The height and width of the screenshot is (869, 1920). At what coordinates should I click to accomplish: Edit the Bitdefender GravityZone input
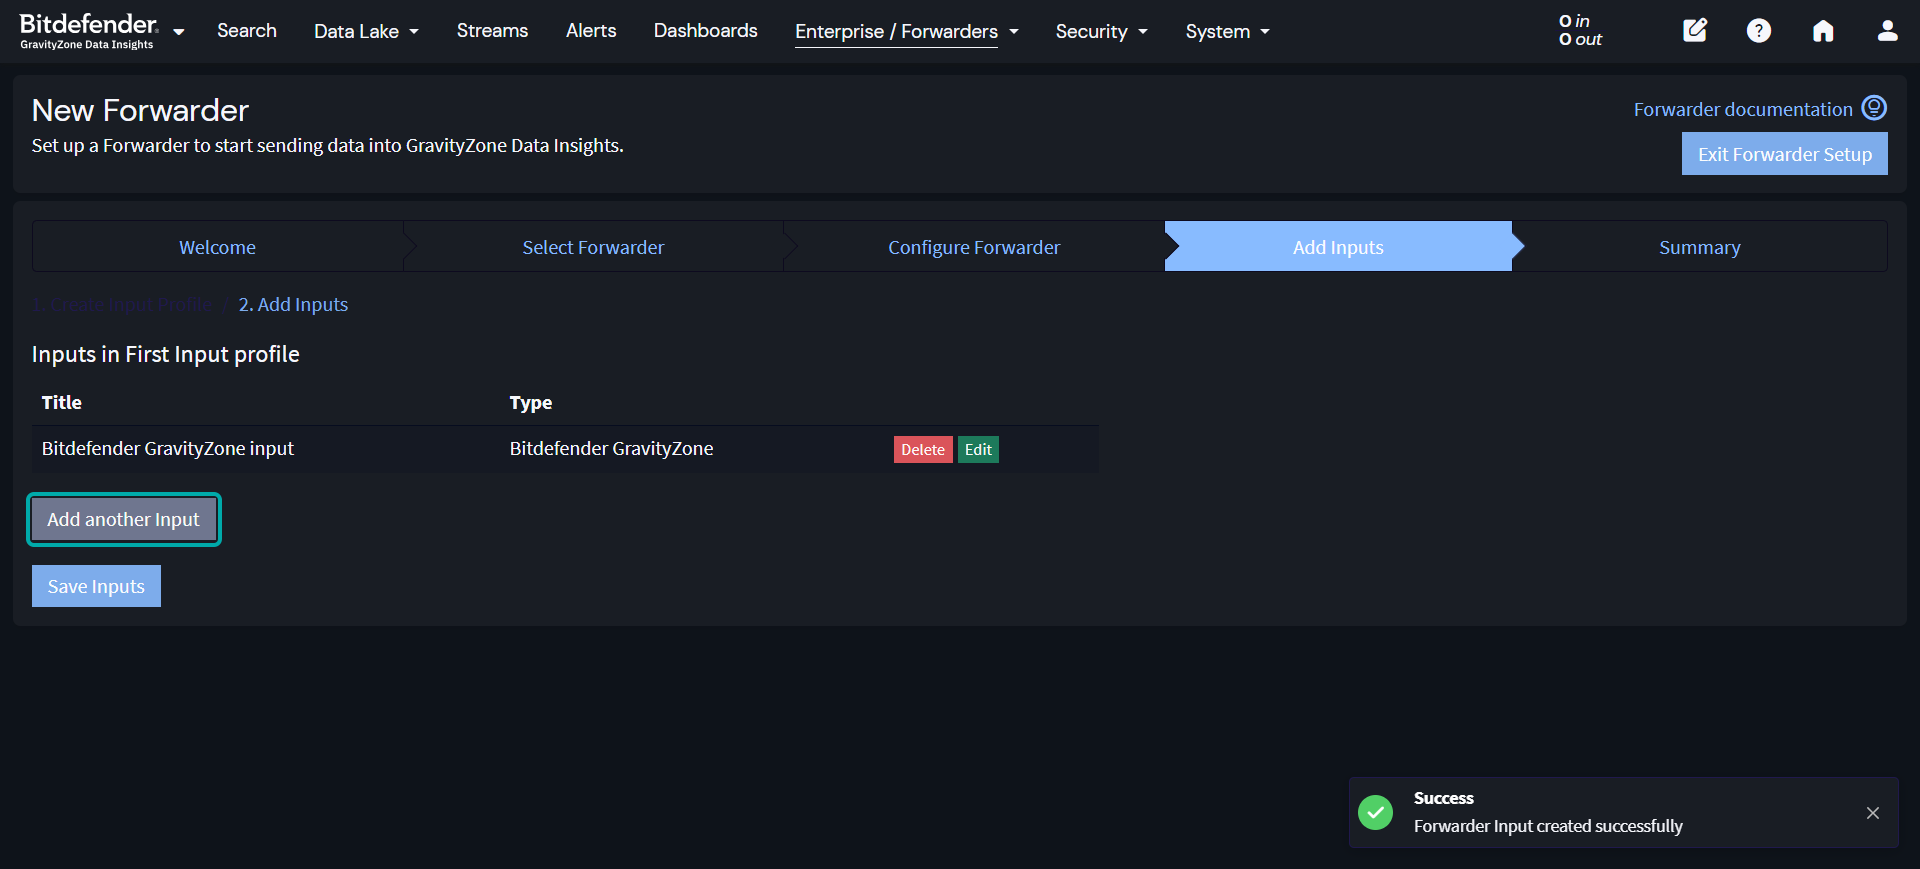(978, 450)
